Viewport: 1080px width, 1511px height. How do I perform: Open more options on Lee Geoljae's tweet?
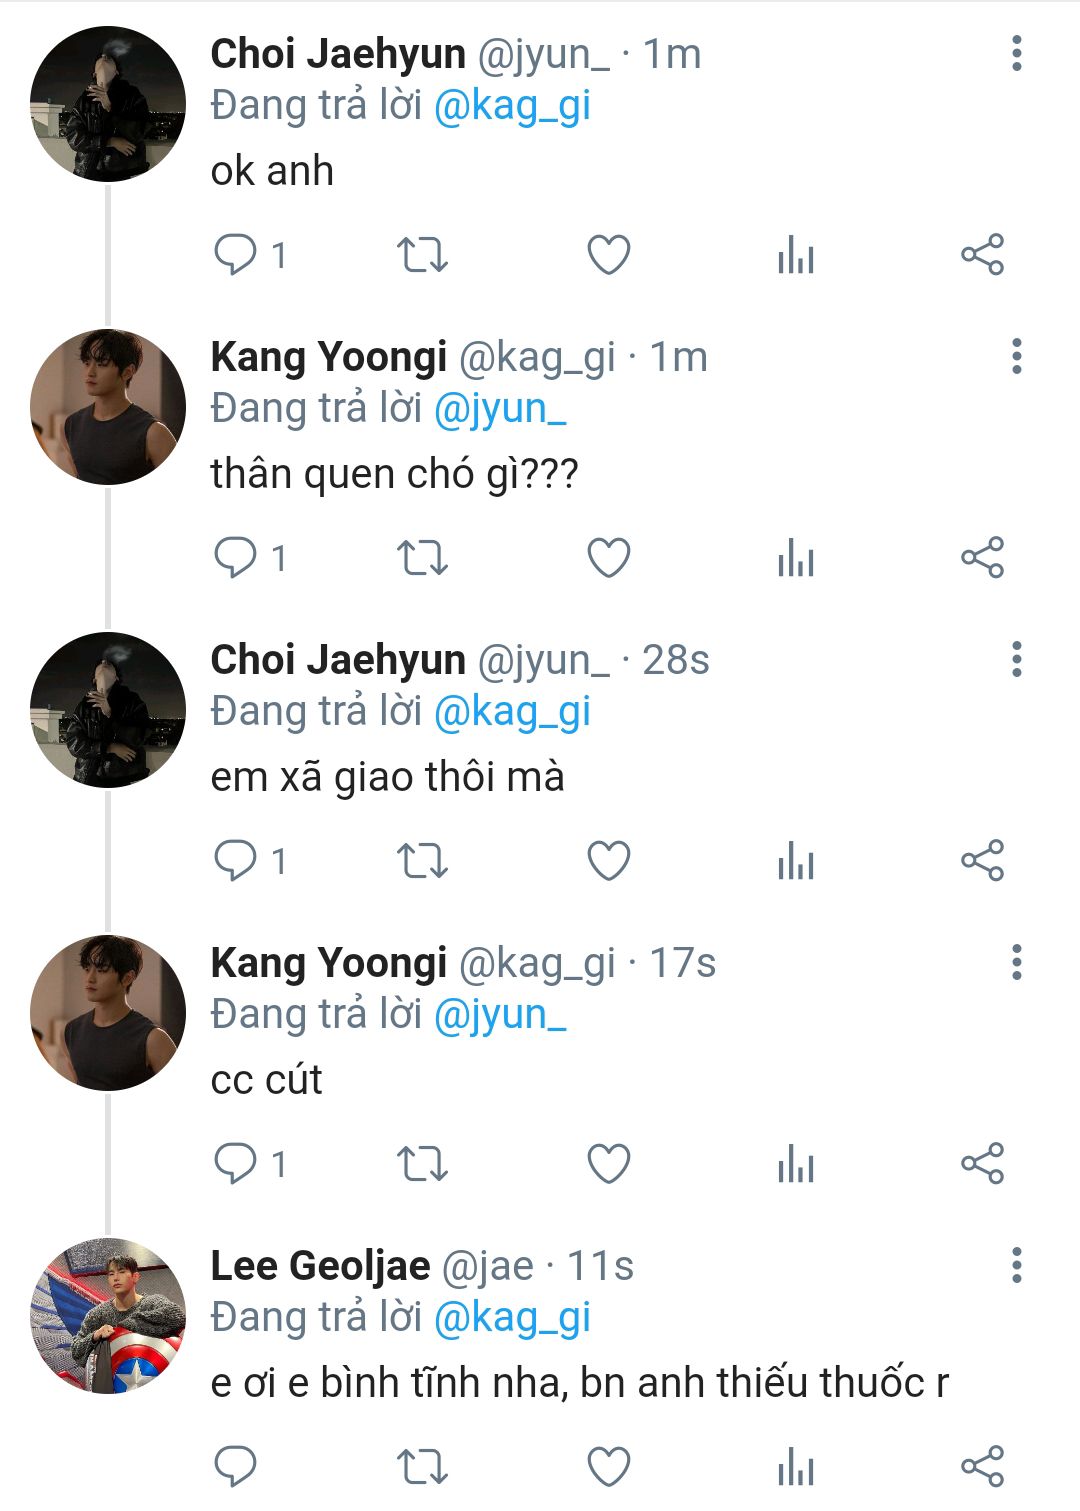pos(1016,1266)
